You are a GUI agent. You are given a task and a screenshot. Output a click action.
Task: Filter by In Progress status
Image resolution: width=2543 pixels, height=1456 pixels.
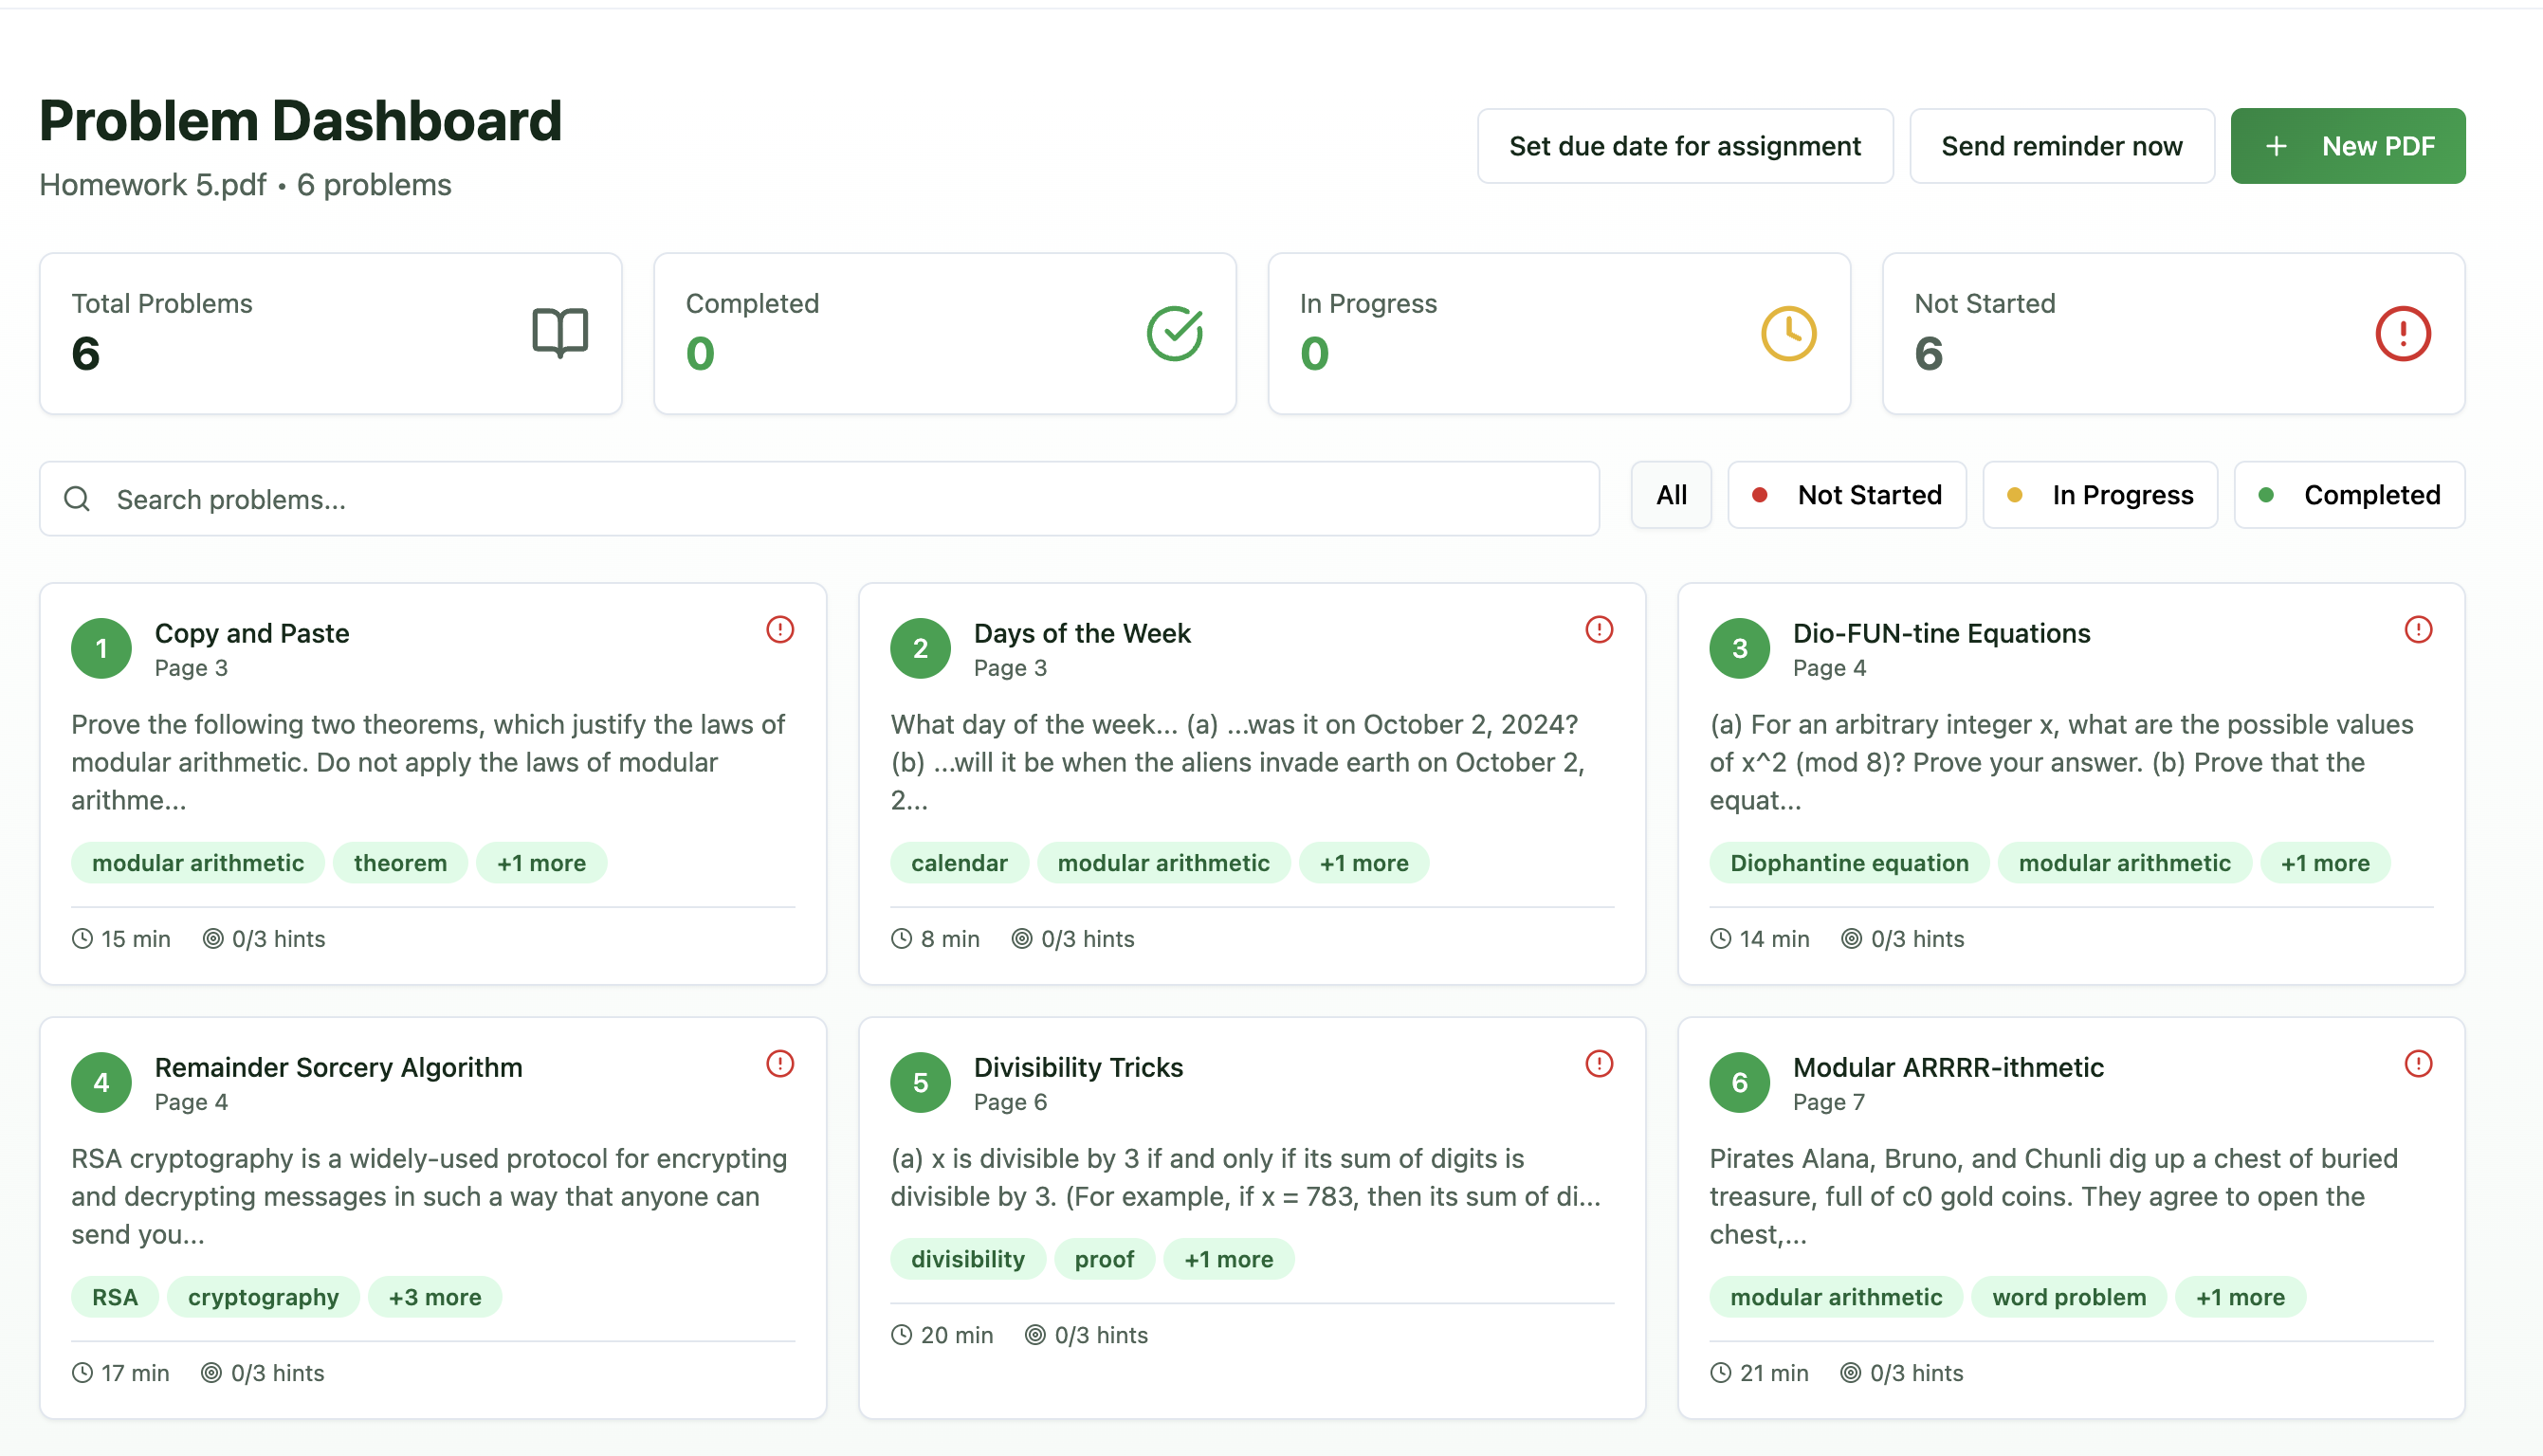coord(2099,494)
